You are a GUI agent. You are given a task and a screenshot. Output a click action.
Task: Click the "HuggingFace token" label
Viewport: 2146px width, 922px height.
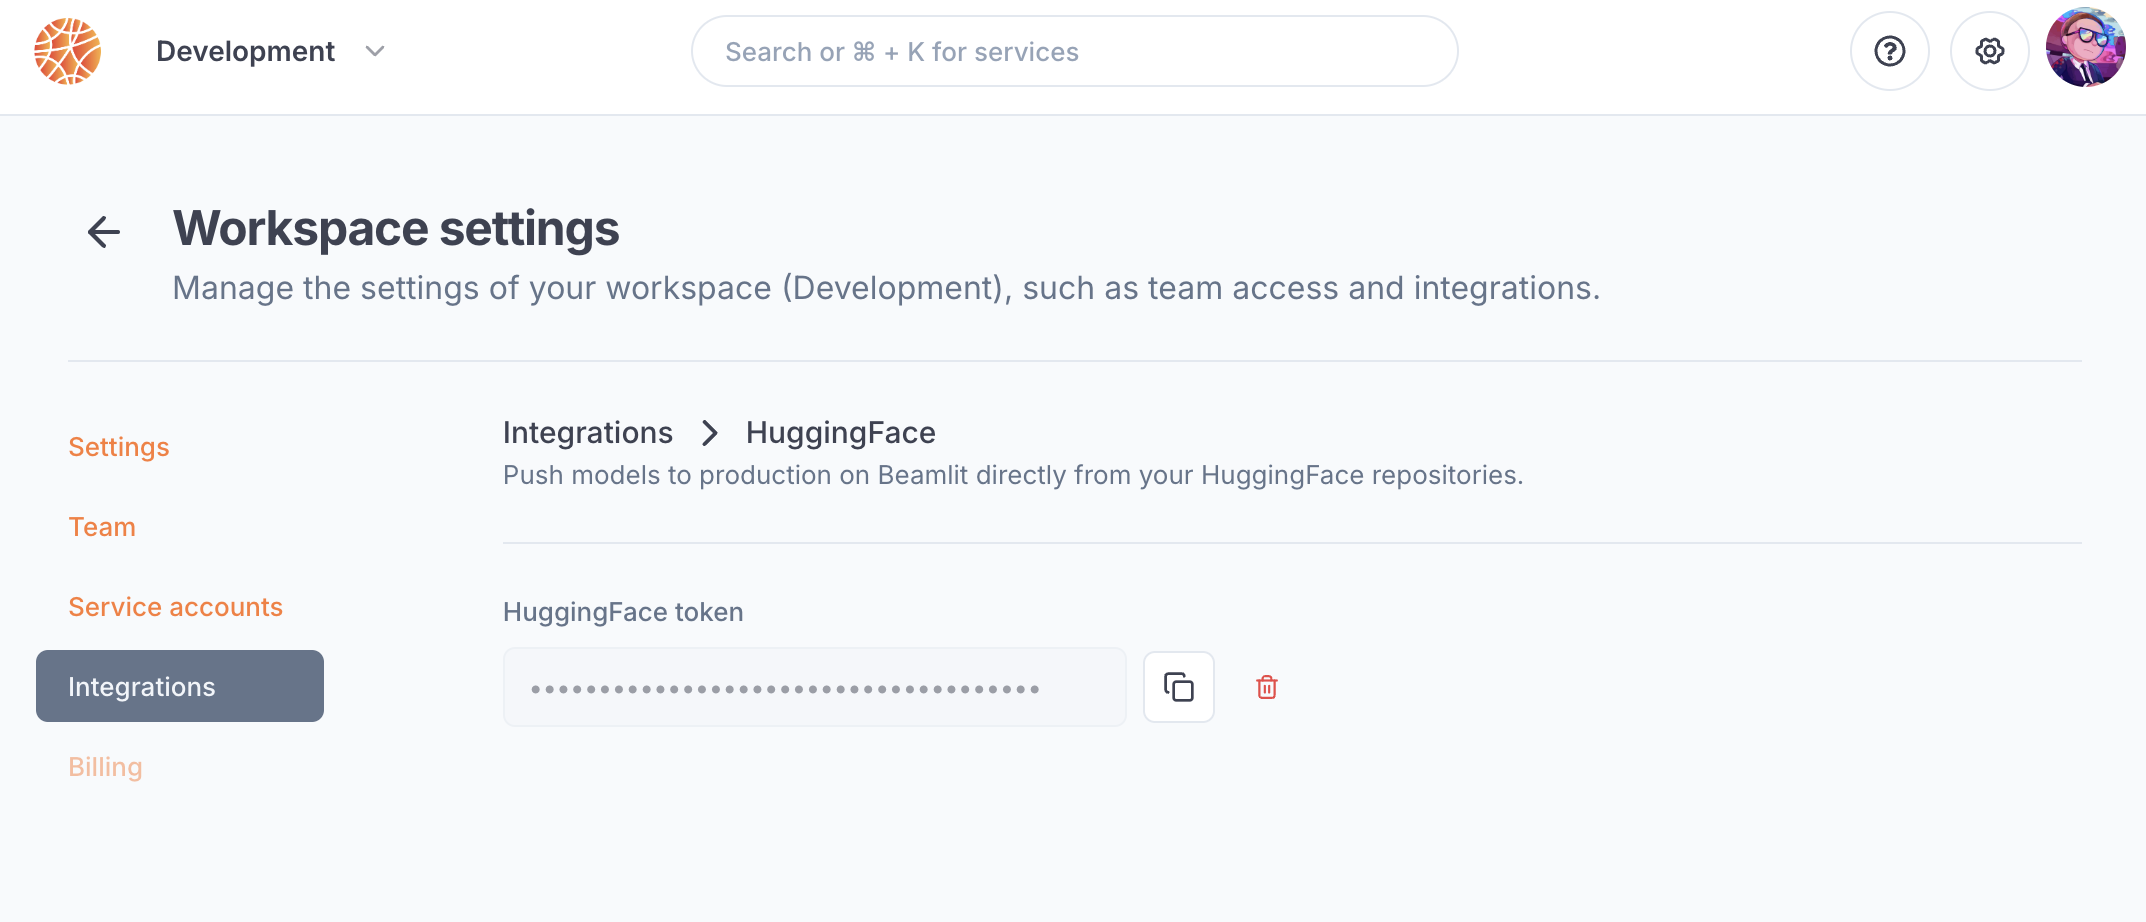pos(623,612)
